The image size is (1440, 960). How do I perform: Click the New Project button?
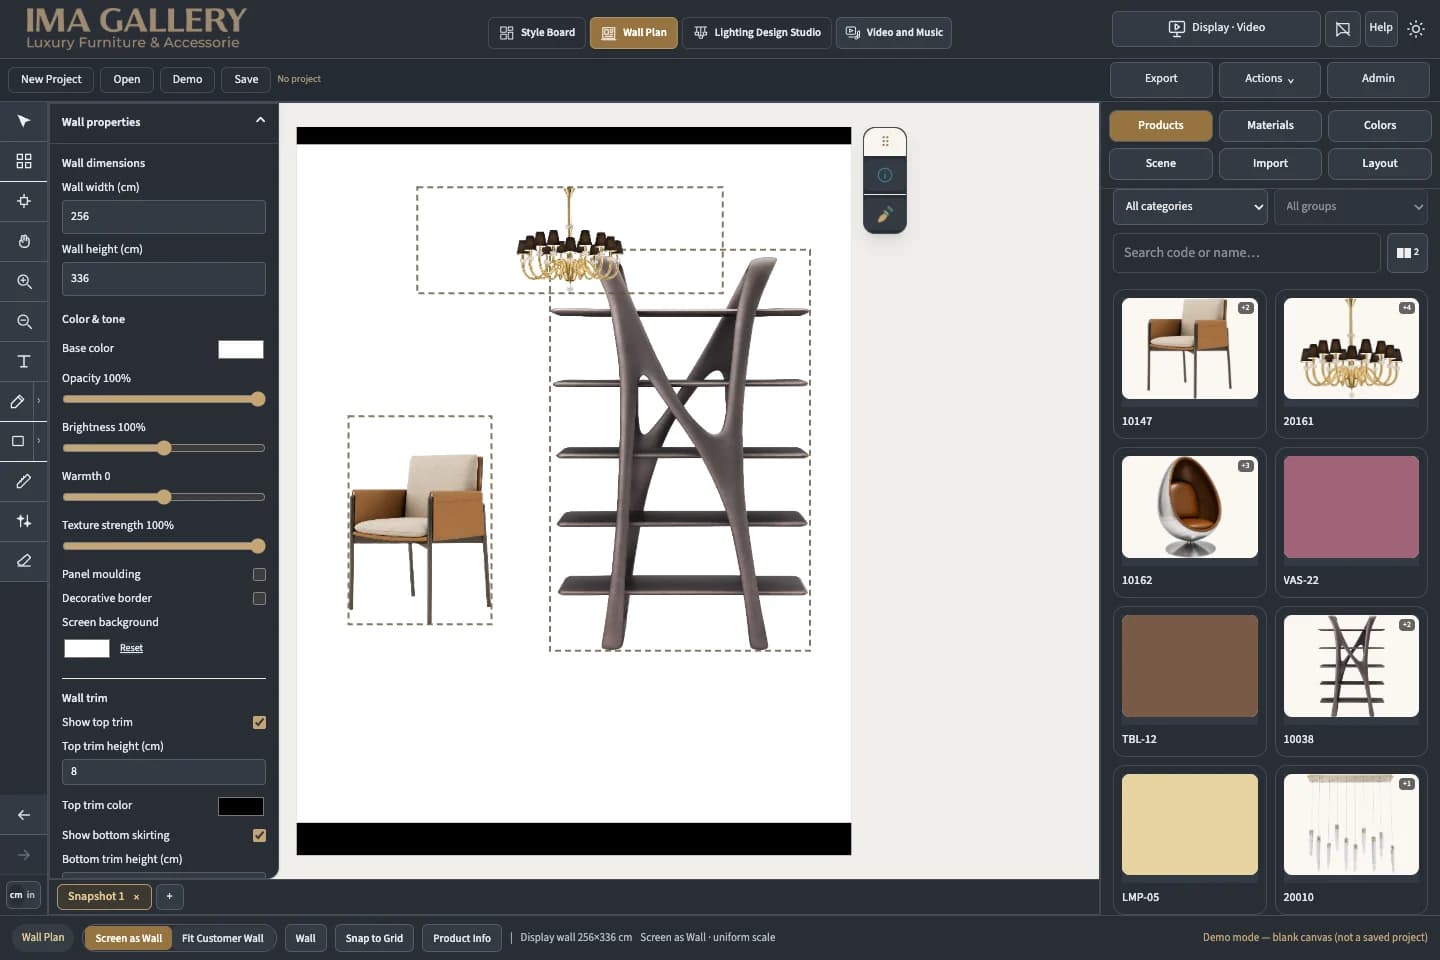51,80
